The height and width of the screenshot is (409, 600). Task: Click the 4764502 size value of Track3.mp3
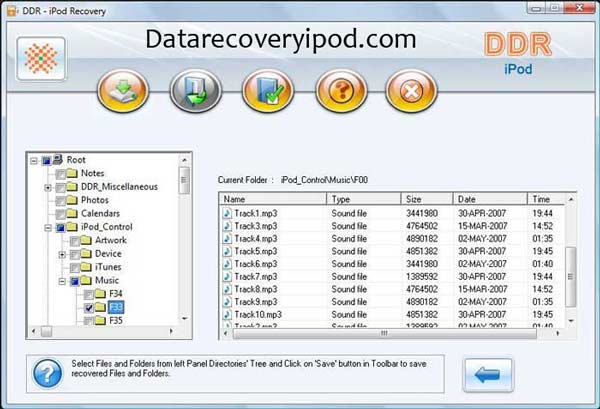pos(422,226)
